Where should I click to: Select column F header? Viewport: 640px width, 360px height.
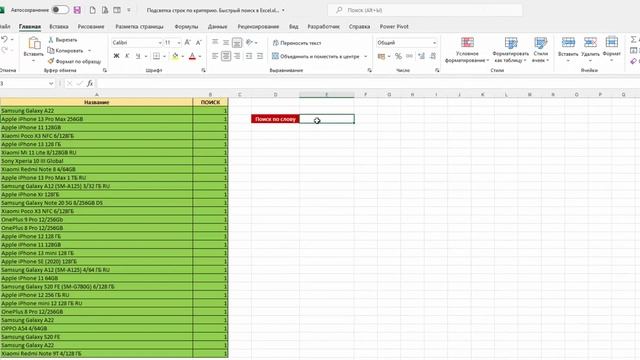coord(365,95)
